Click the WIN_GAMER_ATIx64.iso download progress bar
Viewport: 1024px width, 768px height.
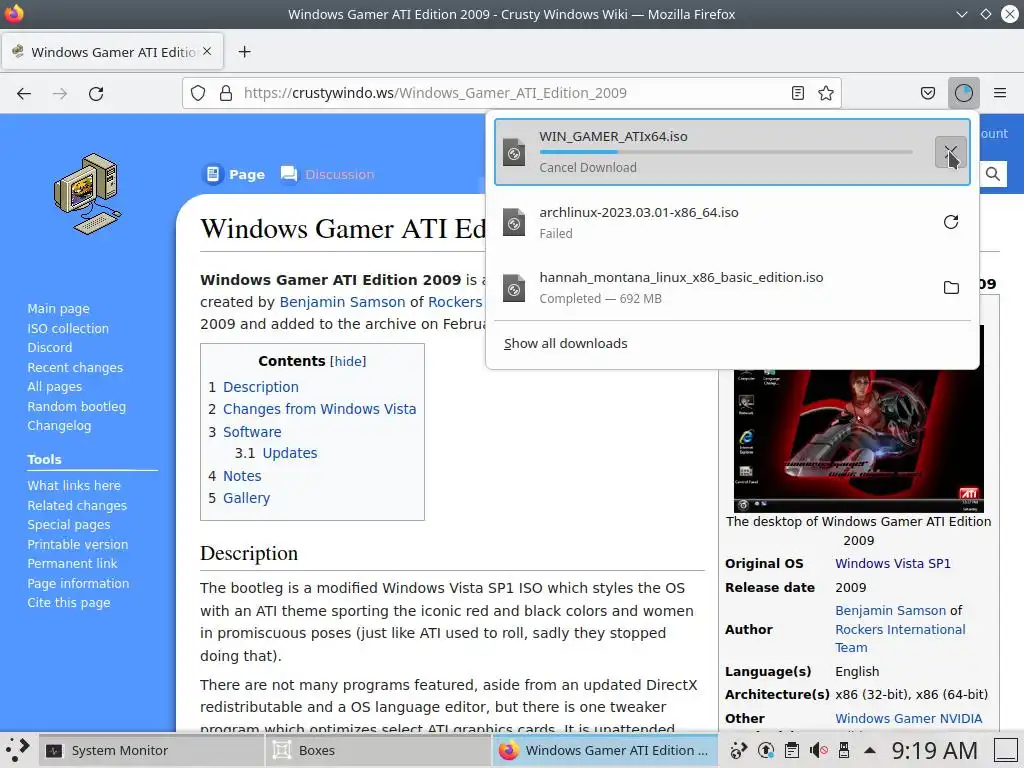(x=726, y=152)
